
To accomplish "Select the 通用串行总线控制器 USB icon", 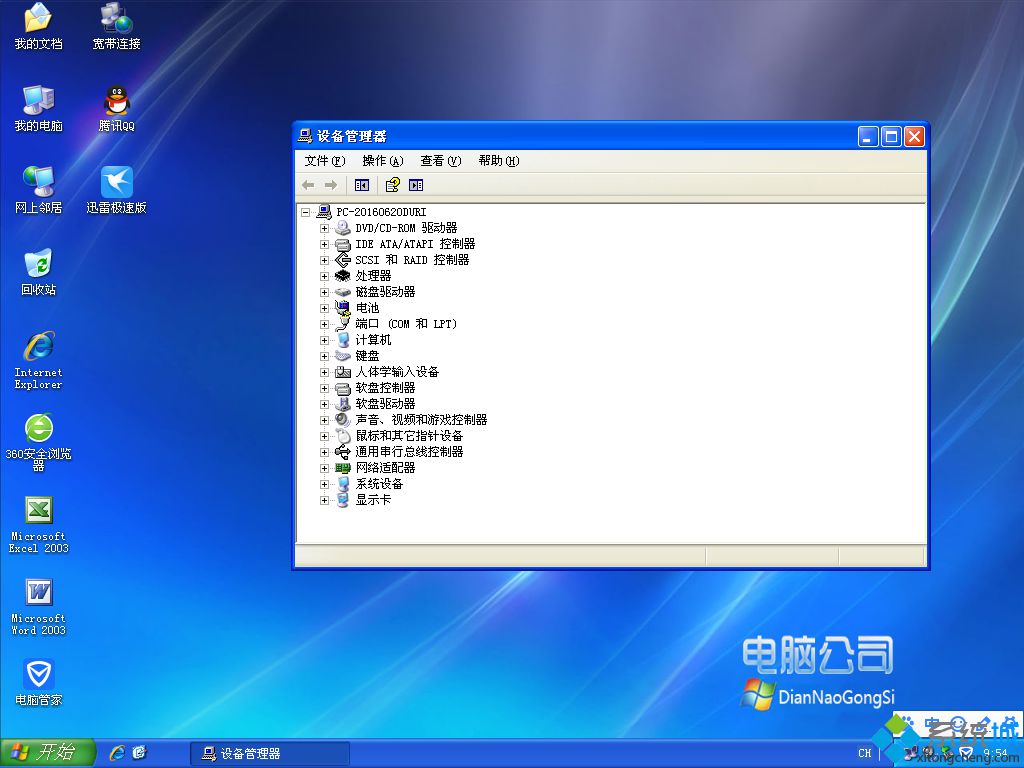I will point(343,452).
